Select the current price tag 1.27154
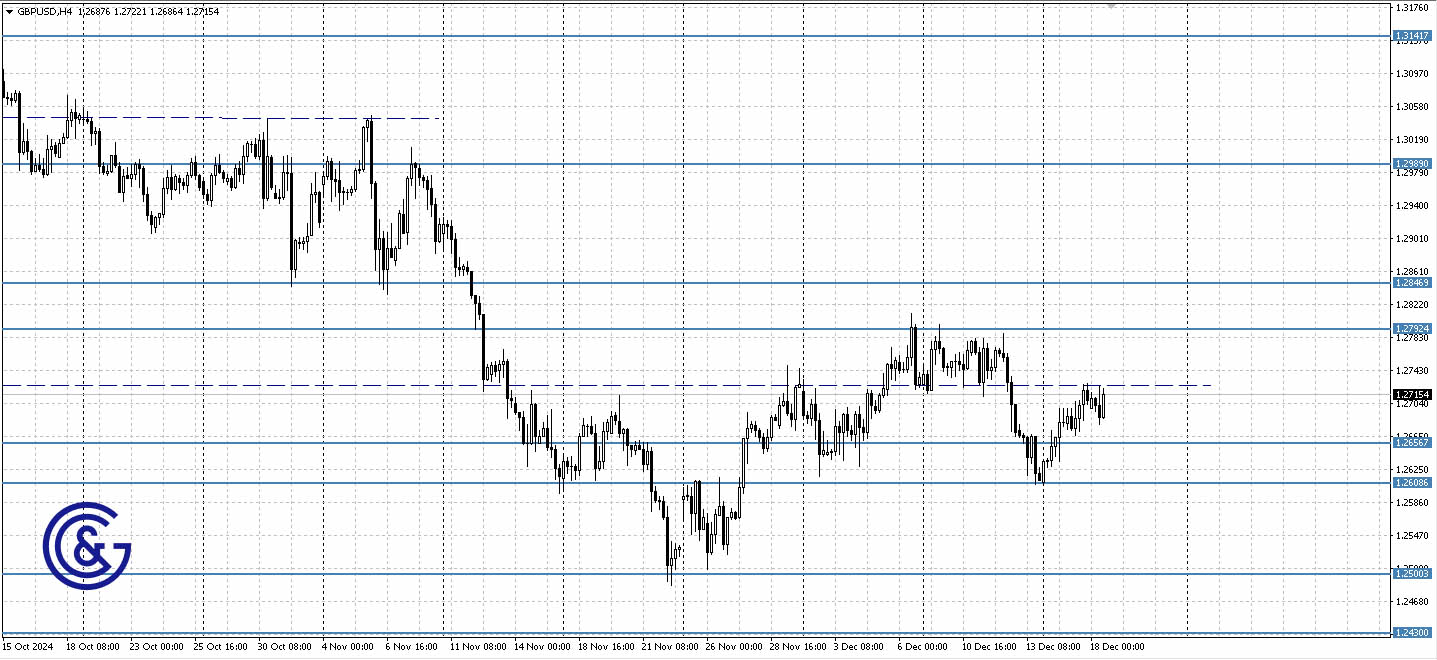This screenshot has height=660, width=1437. pos(1412,394)
